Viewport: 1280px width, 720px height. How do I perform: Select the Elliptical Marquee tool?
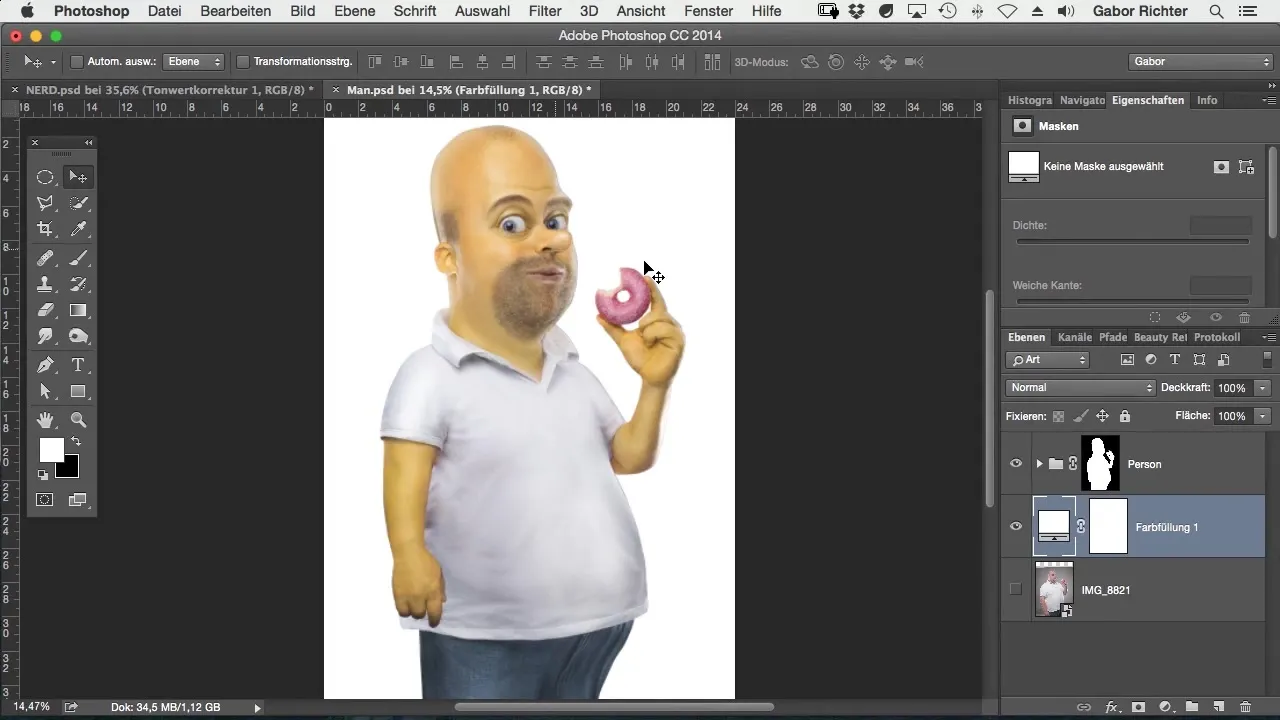[x=45, y=177]
